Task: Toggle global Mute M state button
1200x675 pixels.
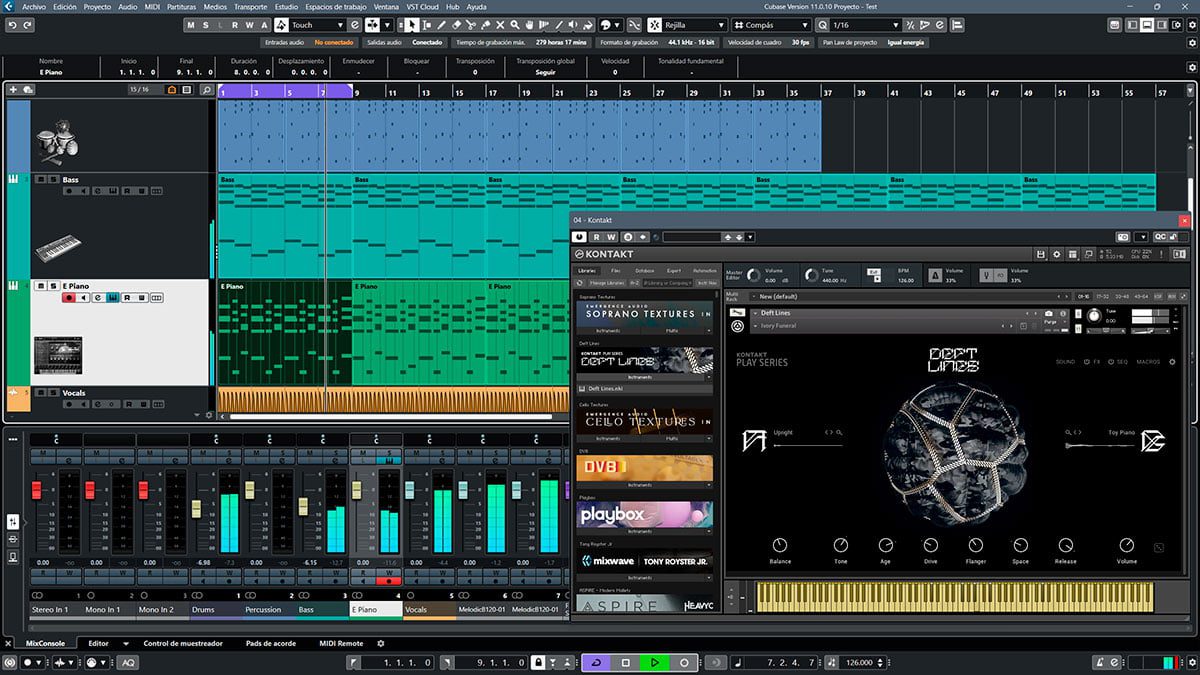Action: tap(190, 25)
